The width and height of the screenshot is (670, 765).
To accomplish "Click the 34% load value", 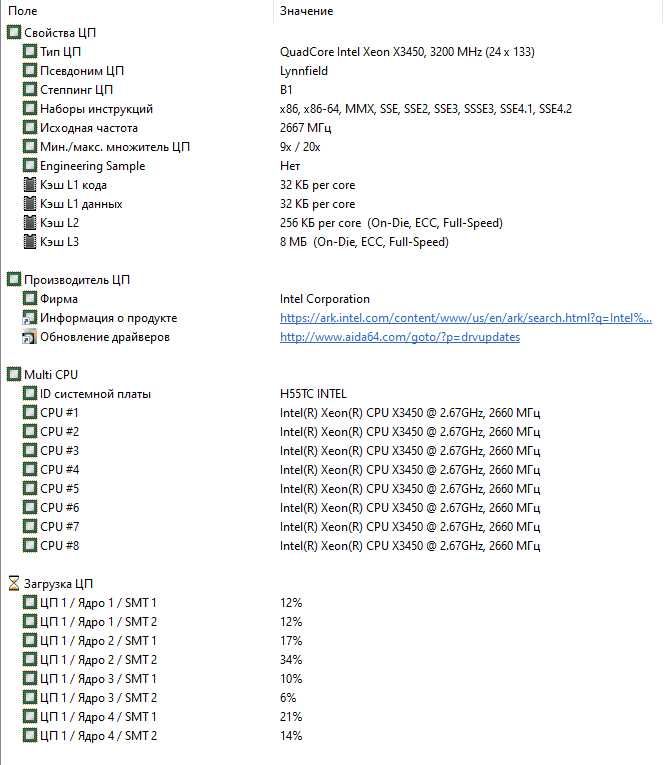I will (291, 660).
